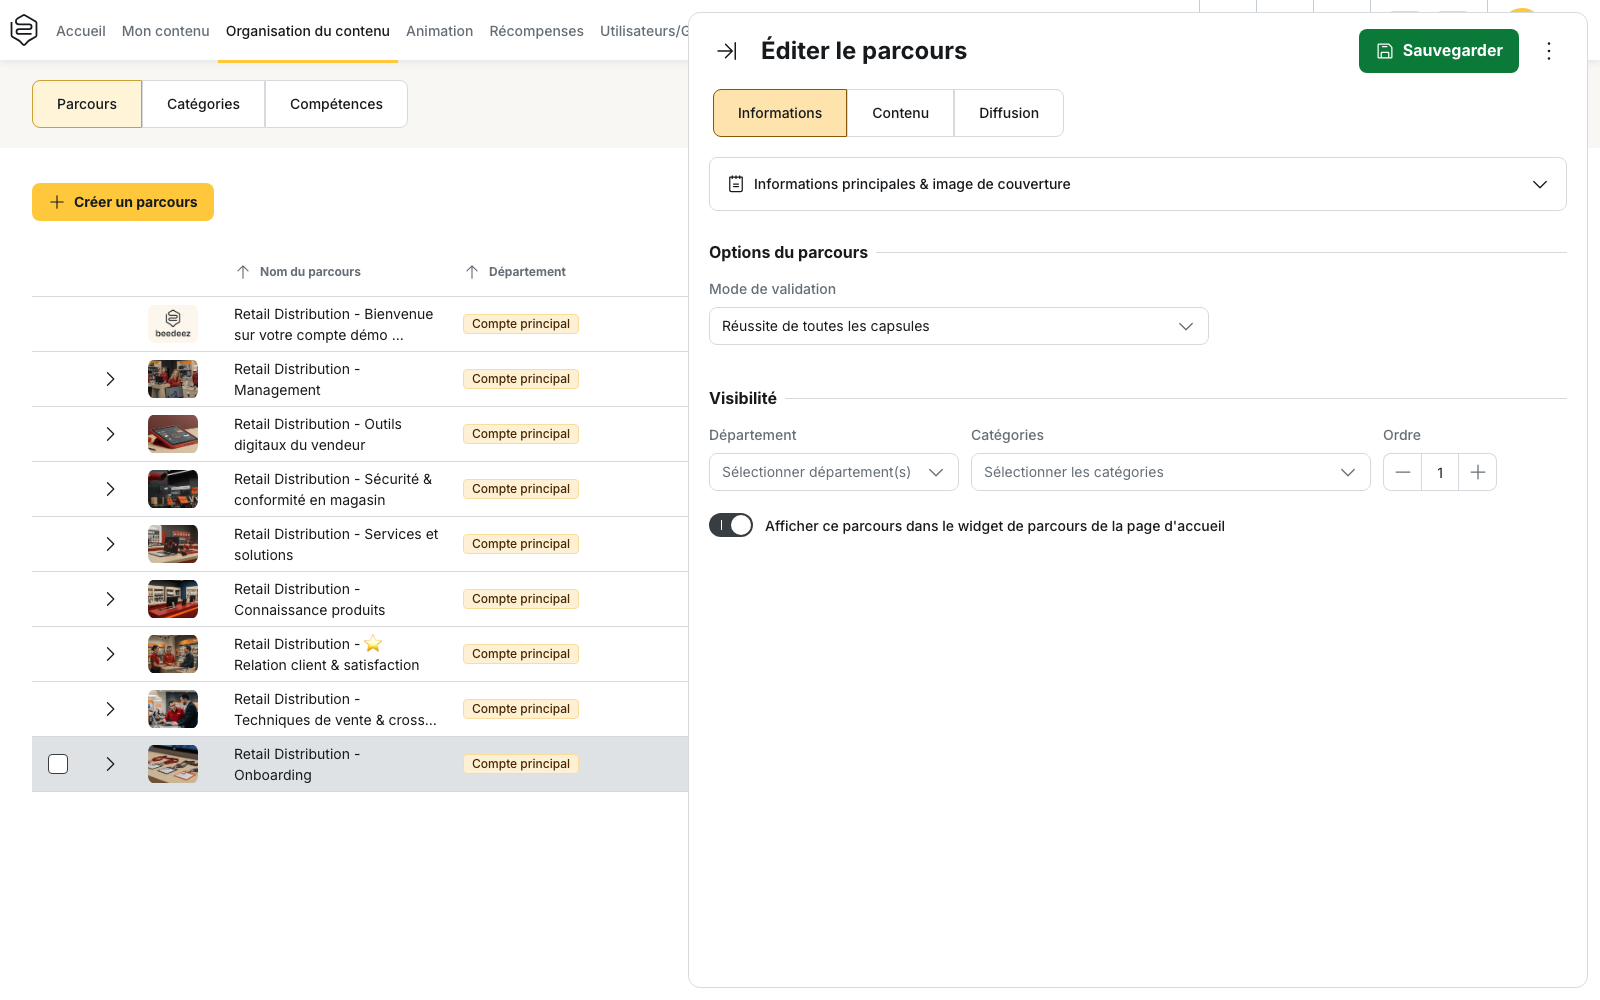Click the Beedeez logo icon
The image size is (1600, 1000).
[24, 30]
